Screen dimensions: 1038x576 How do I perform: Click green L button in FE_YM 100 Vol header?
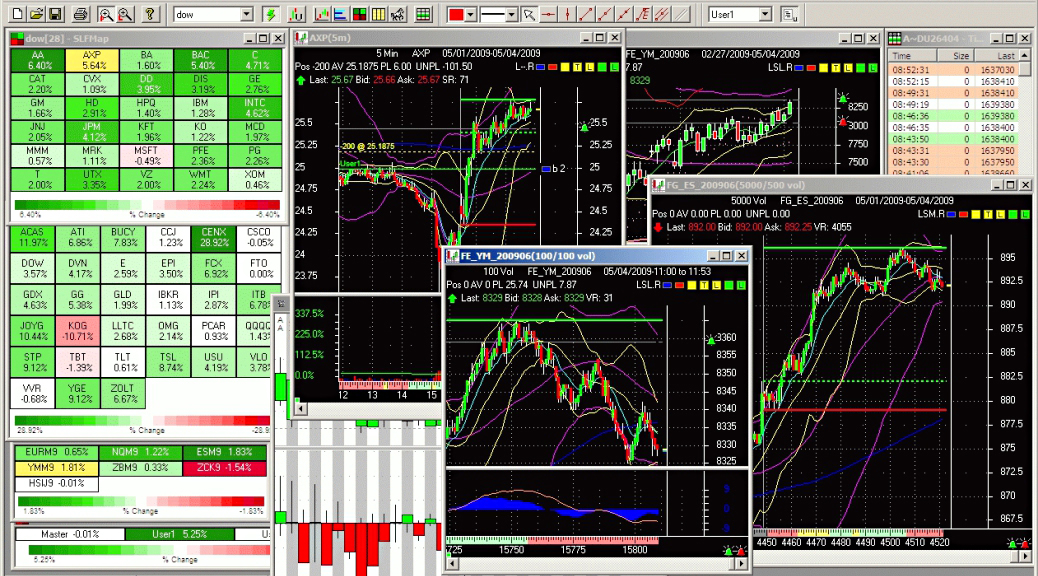coord(741,285)
